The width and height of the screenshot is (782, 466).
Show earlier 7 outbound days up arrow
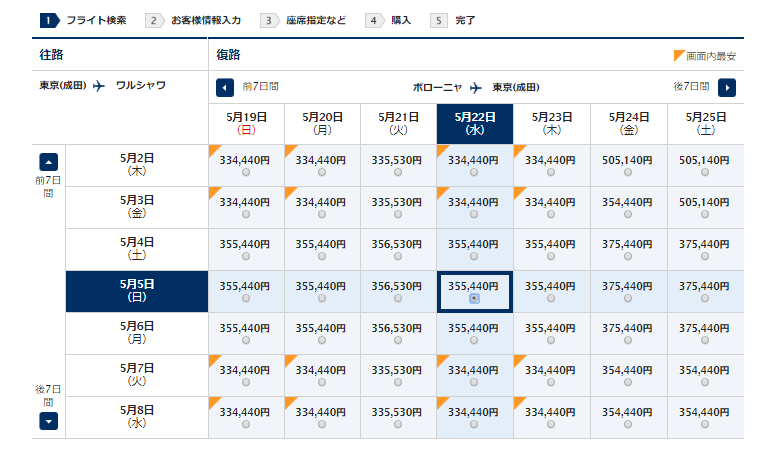point(48,162)
